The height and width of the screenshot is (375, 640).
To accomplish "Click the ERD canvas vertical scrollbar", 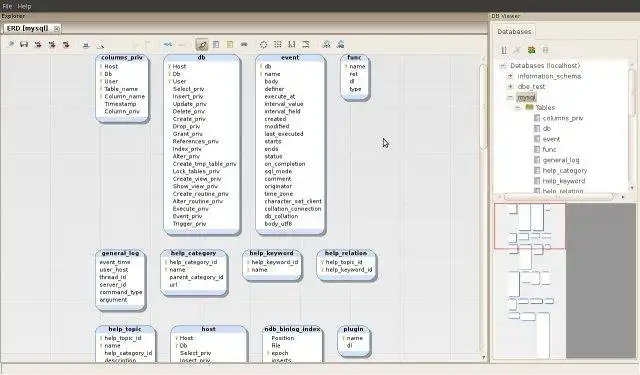I will pyautogui.click(x=483, y=107).
